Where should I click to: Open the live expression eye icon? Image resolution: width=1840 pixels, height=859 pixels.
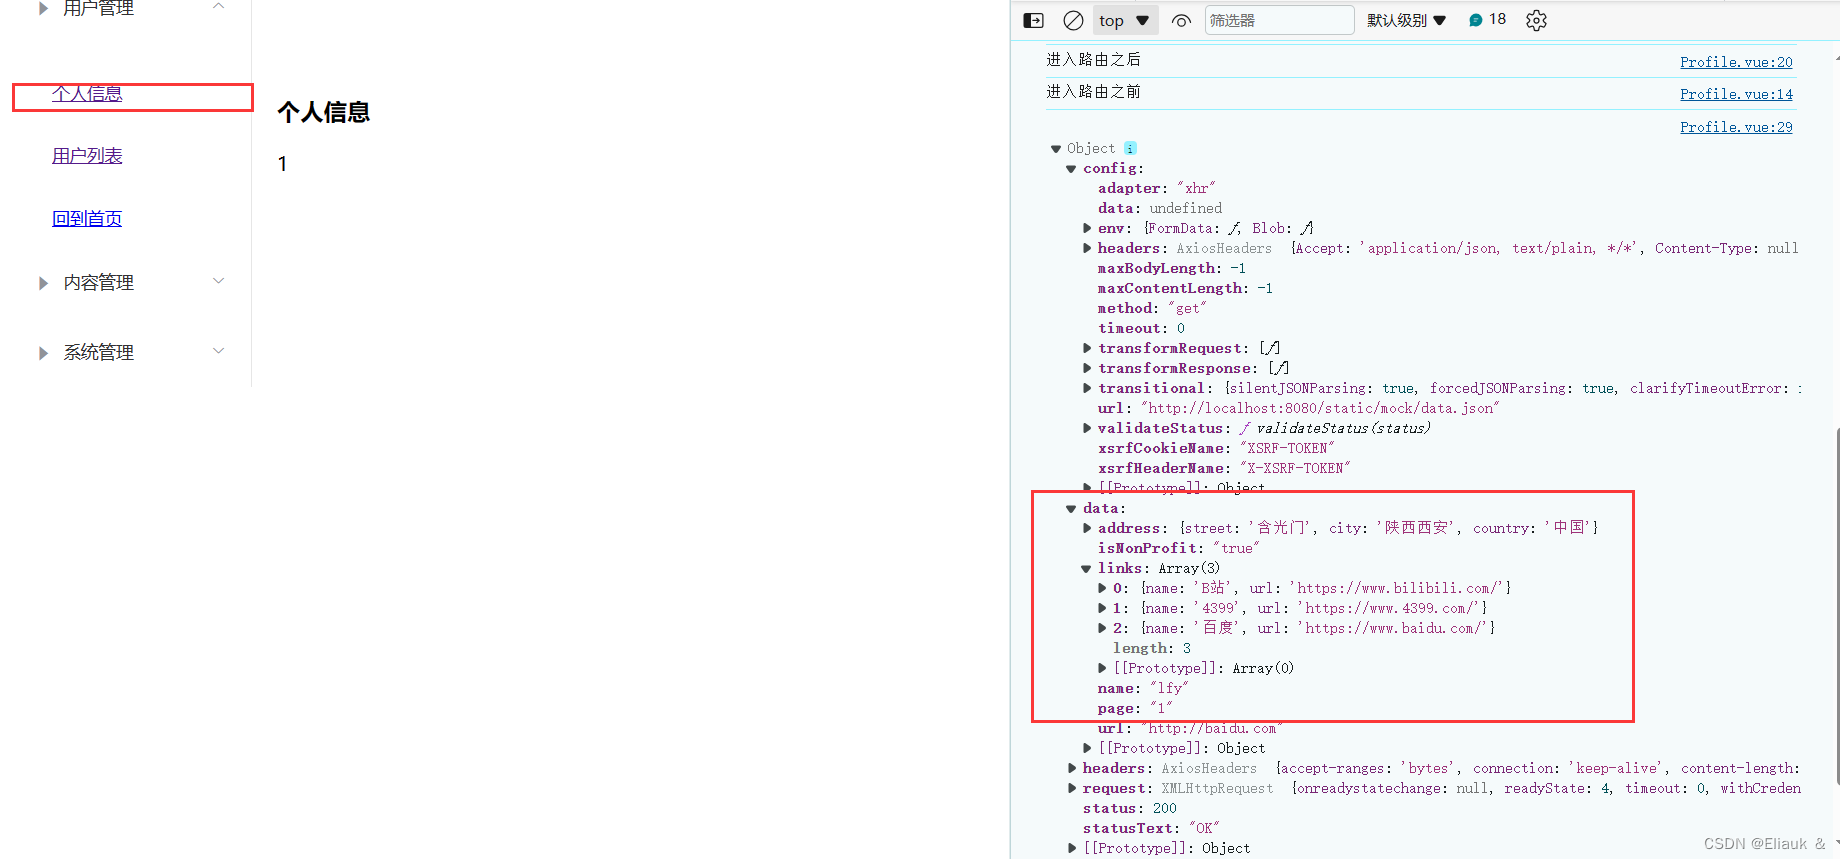(x=1181, y=20)
